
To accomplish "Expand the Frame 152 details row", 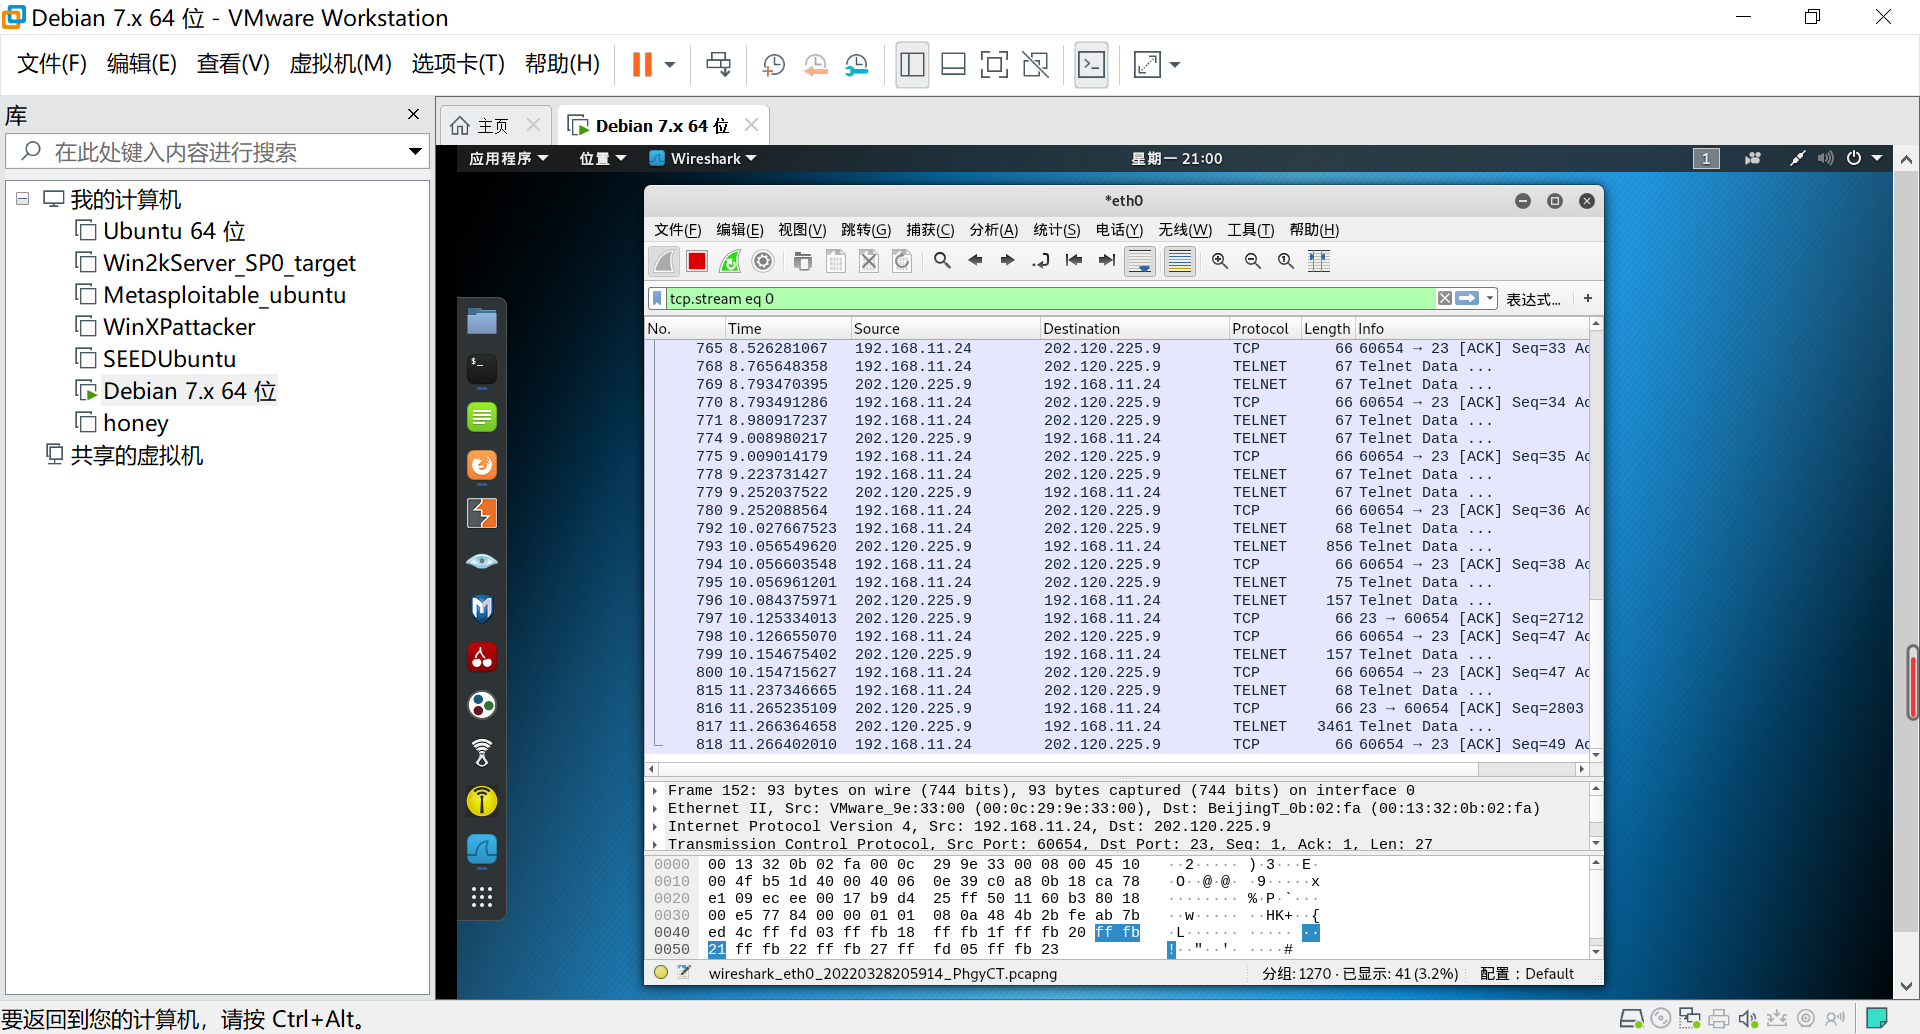I will (655, 791).
